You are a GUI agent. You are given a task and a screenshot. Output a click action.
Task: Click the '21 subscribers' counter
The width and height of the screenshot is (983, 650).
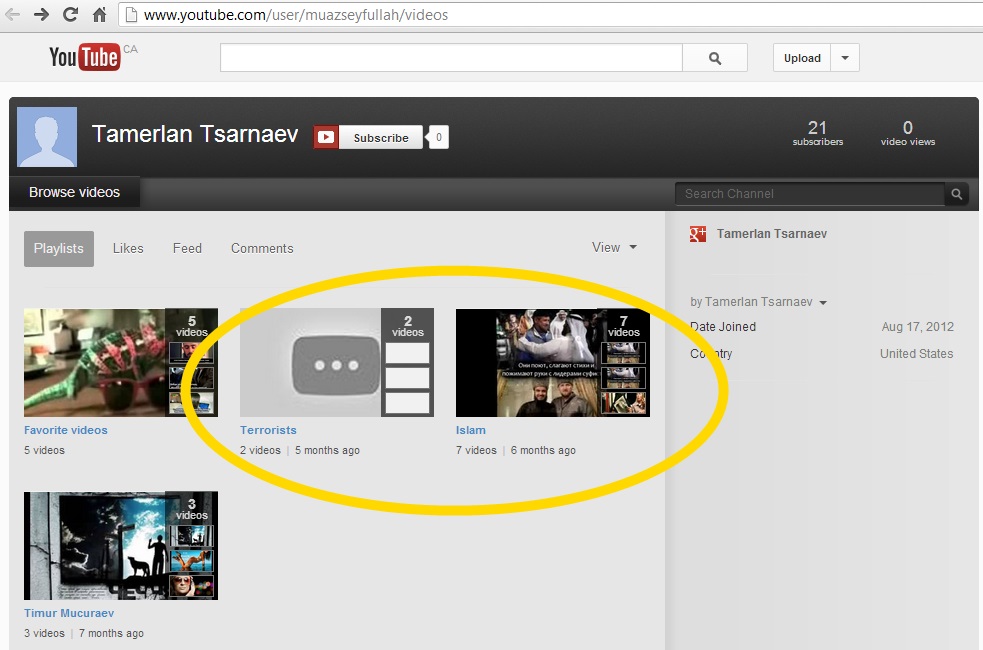pos(817,133)
